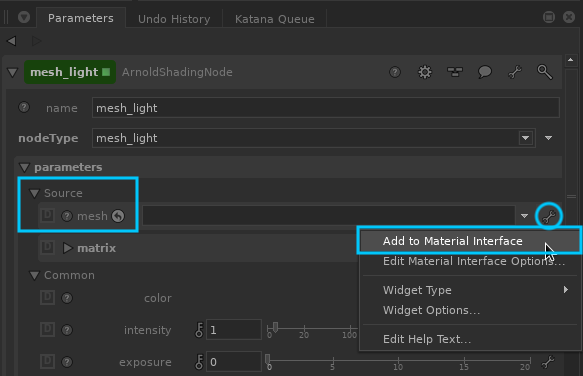The image size is (583, 376).
Task: Open help for the intensity parameter
Action: [x=67, y=330]
